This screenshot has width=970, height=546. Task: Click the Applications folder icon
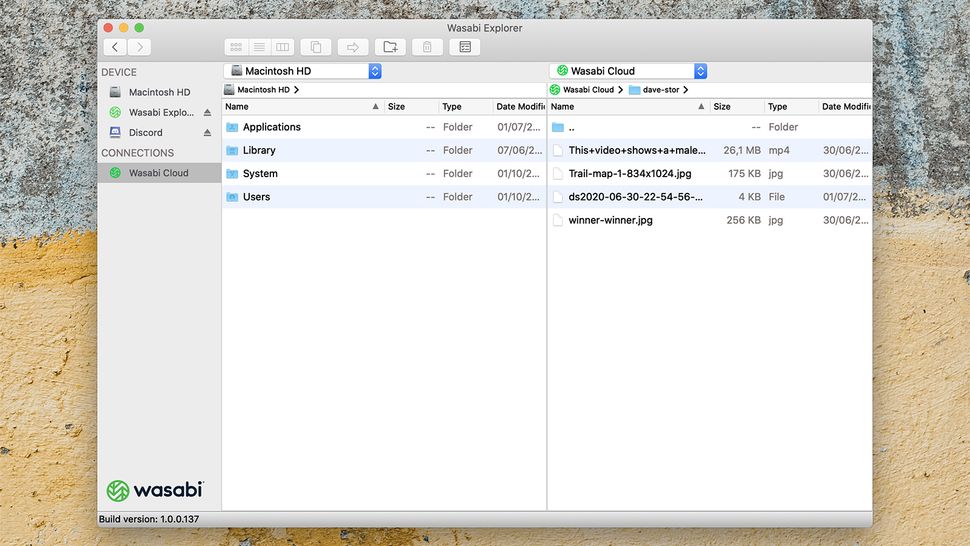232,127
